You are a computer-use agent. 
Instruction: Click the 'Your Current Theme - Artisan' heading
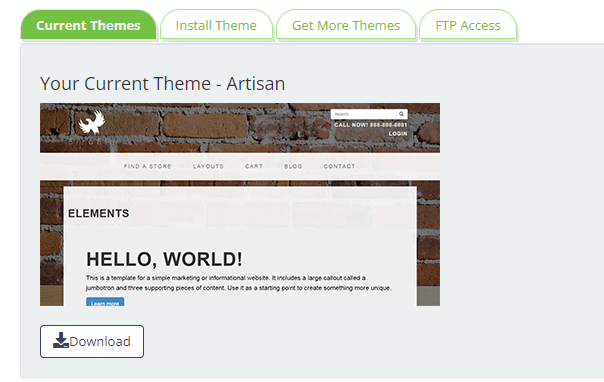(163, 84)
